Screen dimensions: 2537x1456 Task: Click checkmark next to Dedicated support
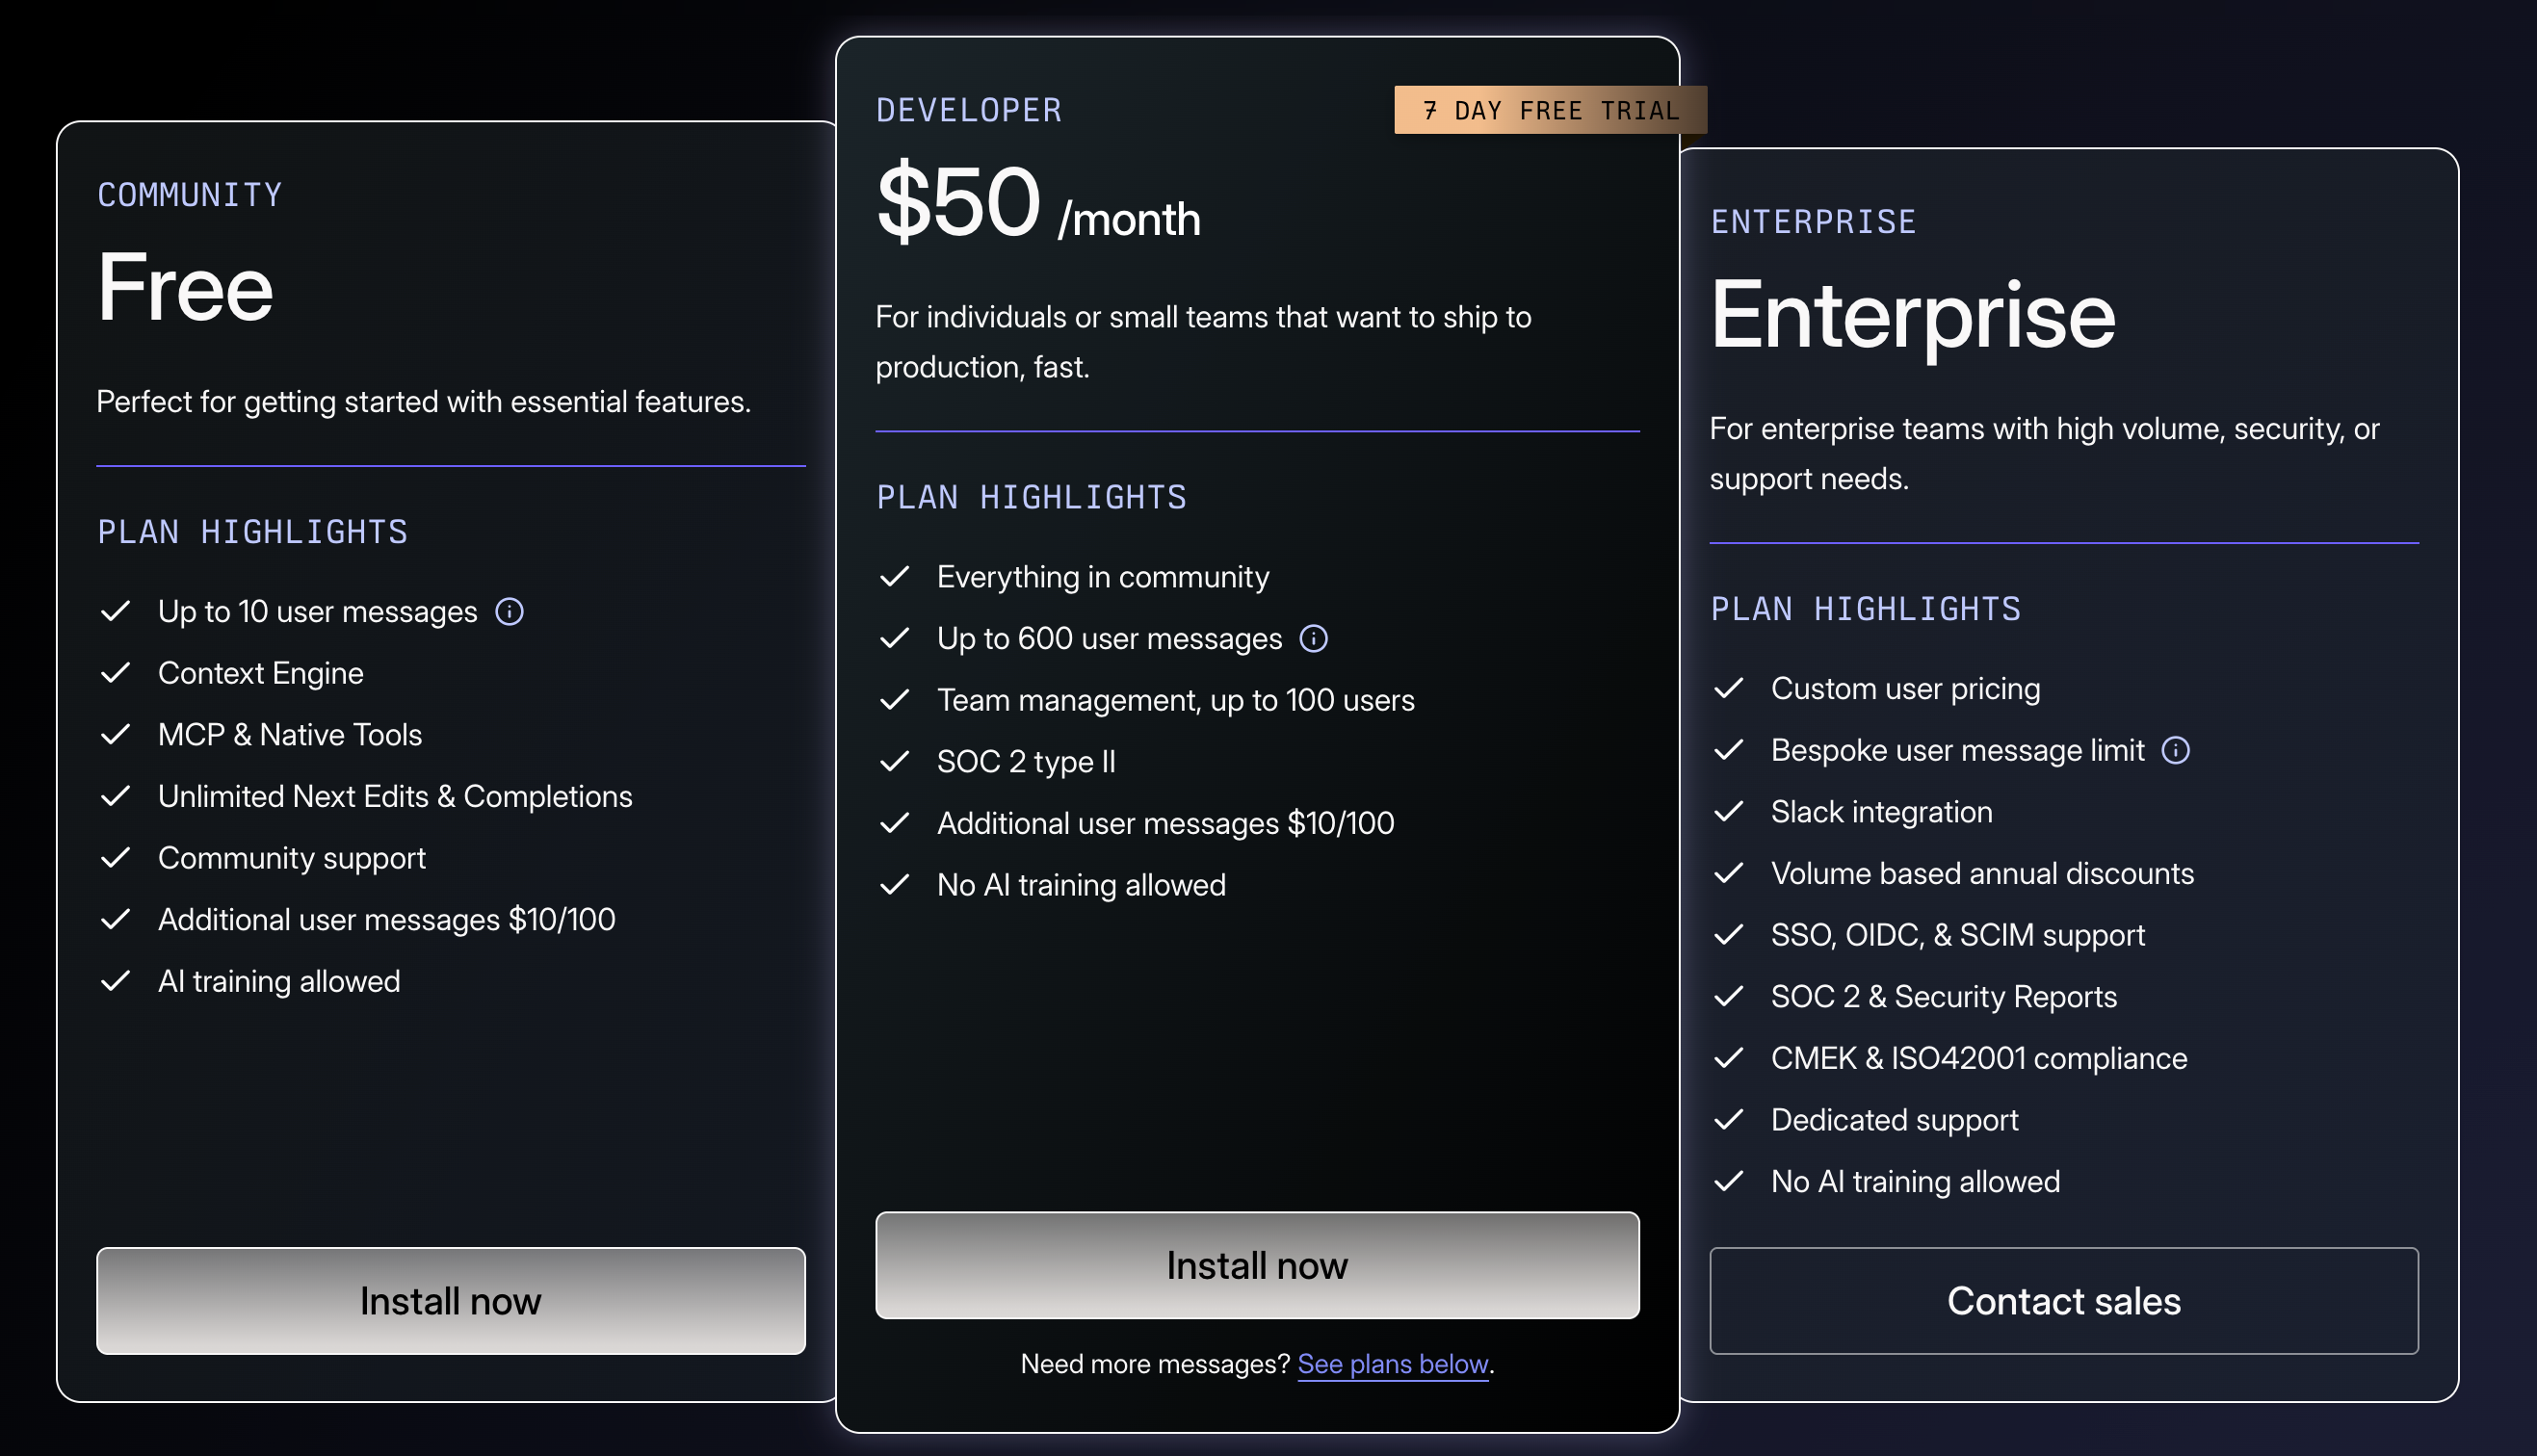(1728, 1119)
